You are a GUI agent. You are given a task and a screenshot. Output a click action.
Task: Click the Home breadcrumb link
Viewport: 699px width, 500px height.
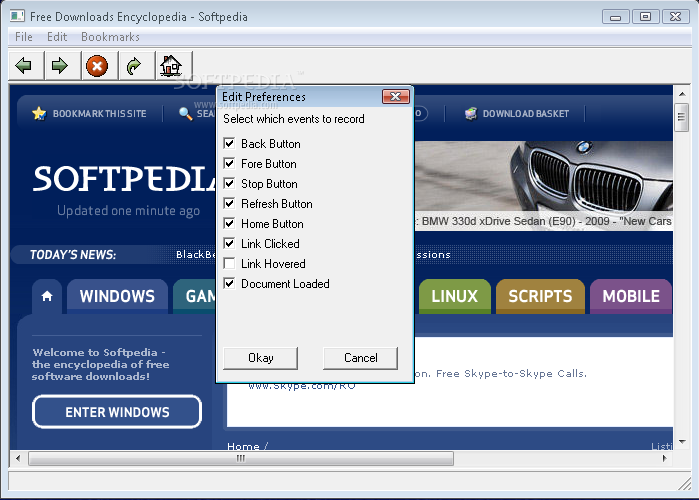pos(243,446)
